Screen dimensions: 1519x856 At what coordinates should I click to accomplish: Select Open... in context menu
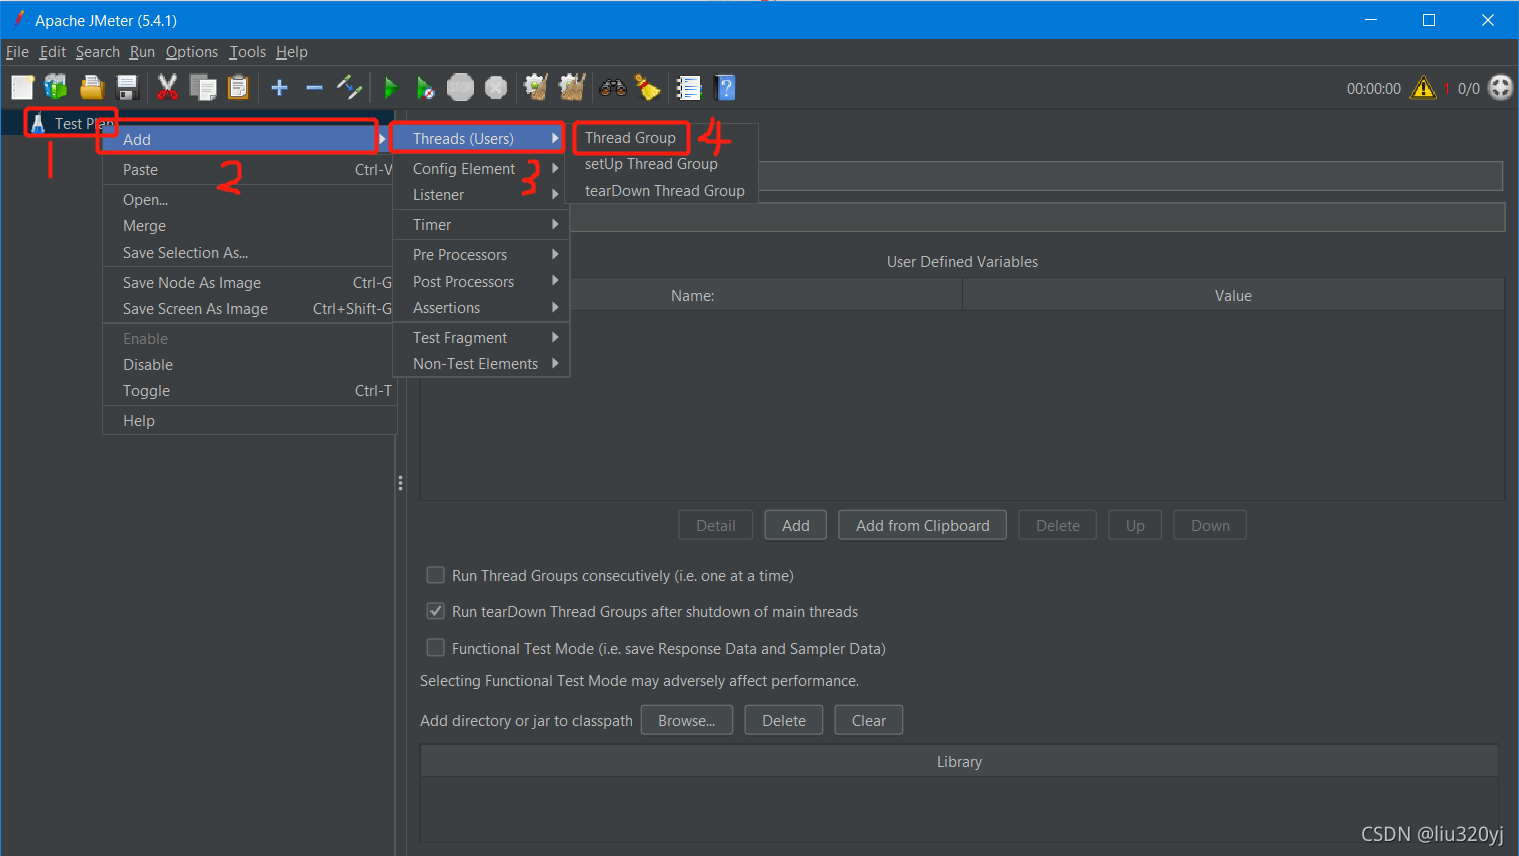249,200
